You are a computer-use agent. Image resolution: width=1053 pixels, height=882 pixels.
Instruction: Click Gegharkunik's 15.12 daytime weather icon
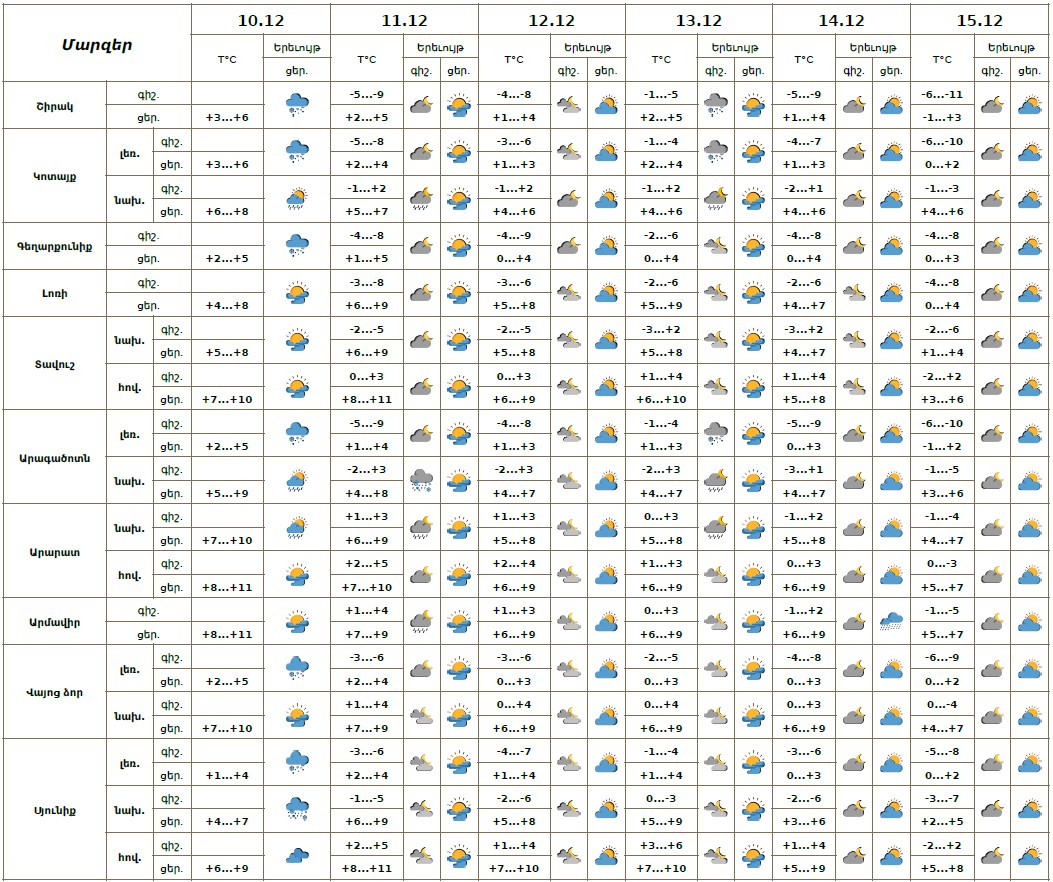pyautogui.click(x=1029, y=246)
